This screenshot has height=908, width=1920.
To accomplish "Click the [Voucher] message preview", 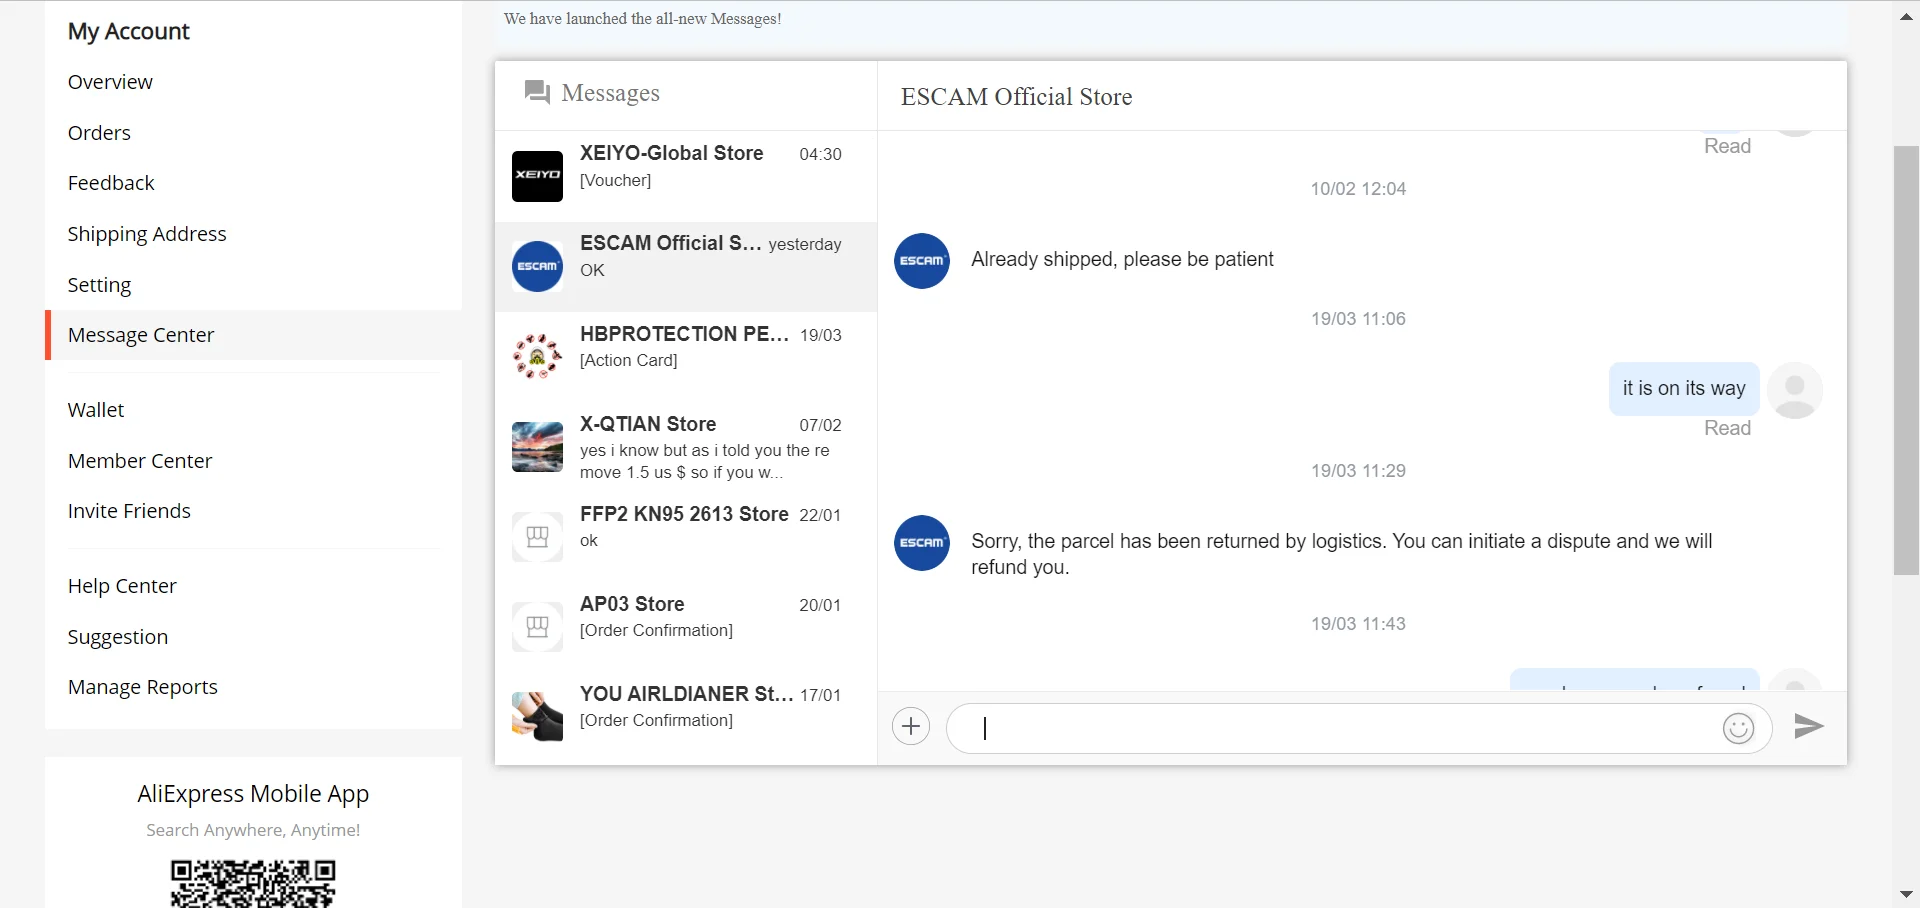I will point(615,181).
